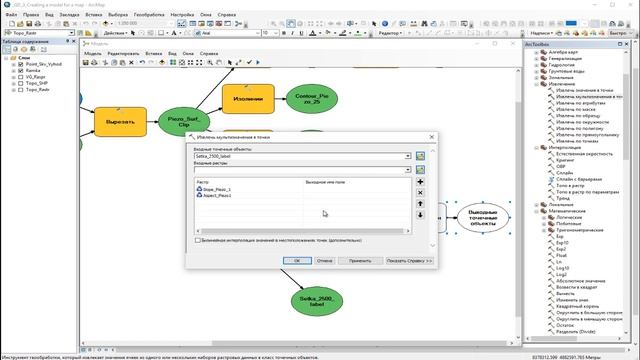
Task: Click the Identify blue info icon
Action: [384, 24]
